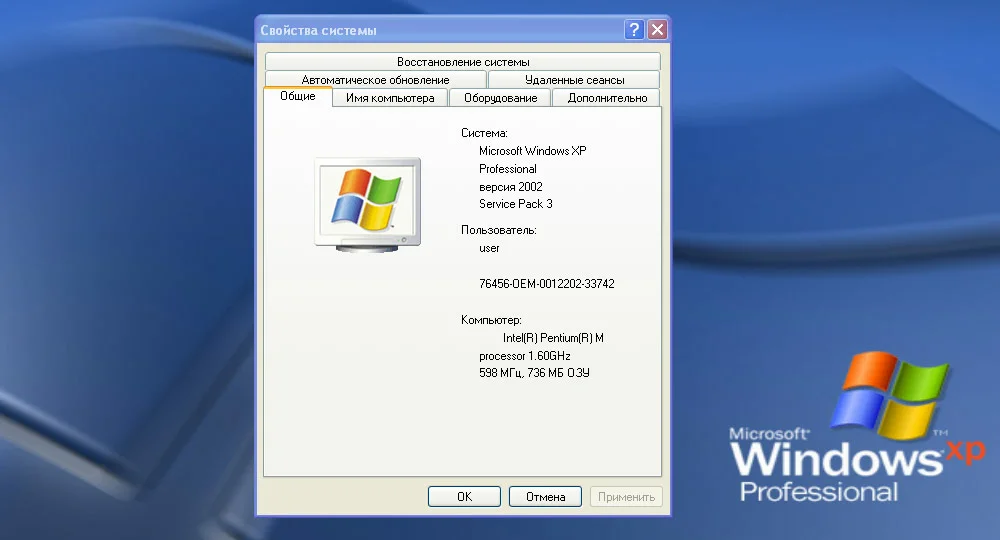Confirm with the OK button
1000x540 pixels.
click(464, 497)
